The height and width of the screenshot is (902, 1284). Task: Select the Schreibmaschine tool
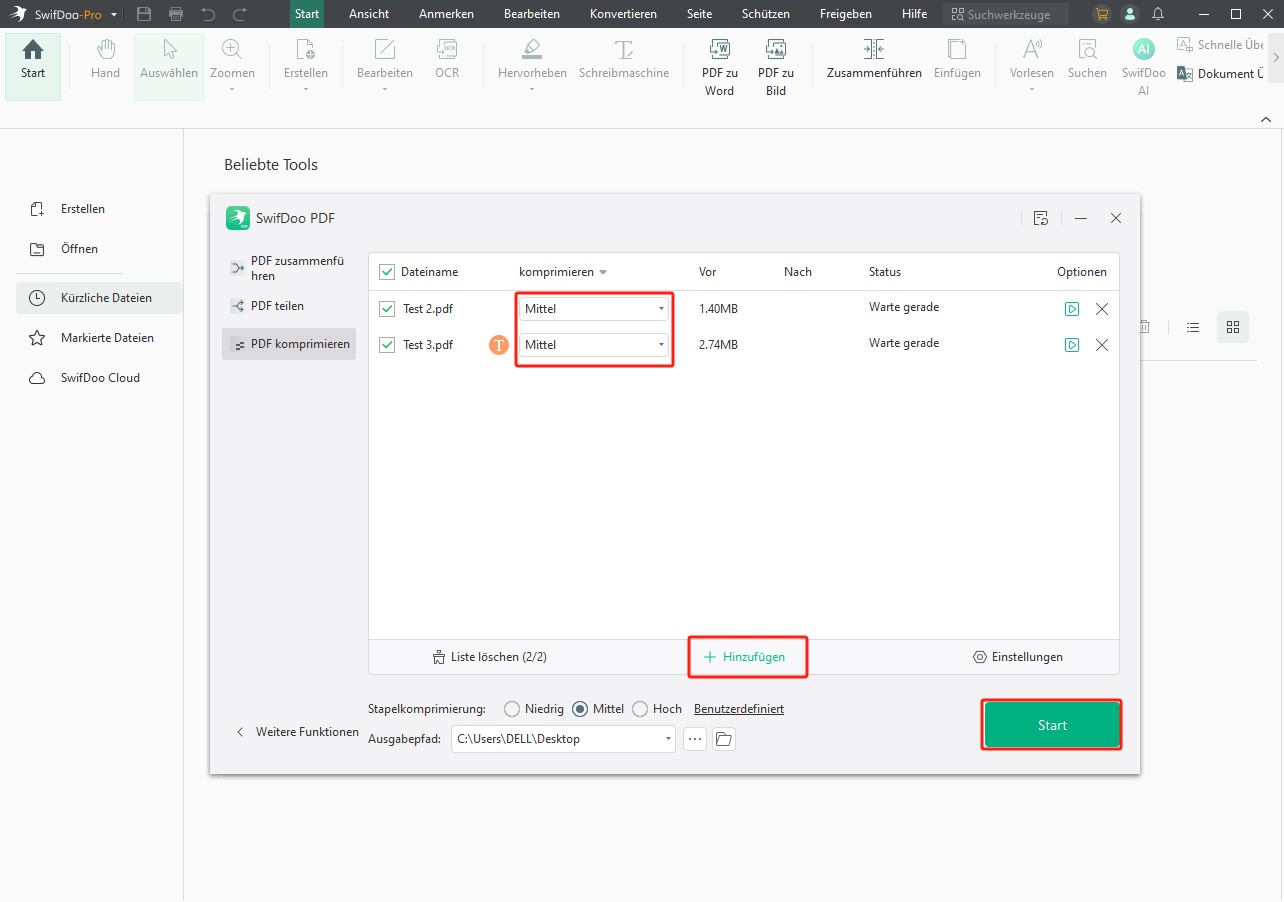pyautogui.click(x=624, y=60)
